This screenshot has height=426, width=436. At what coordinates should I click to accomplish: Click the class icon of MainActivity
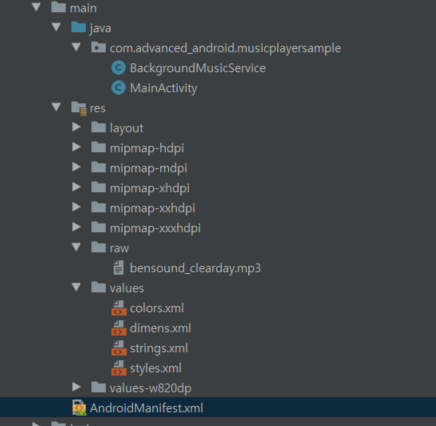(118, 88)
